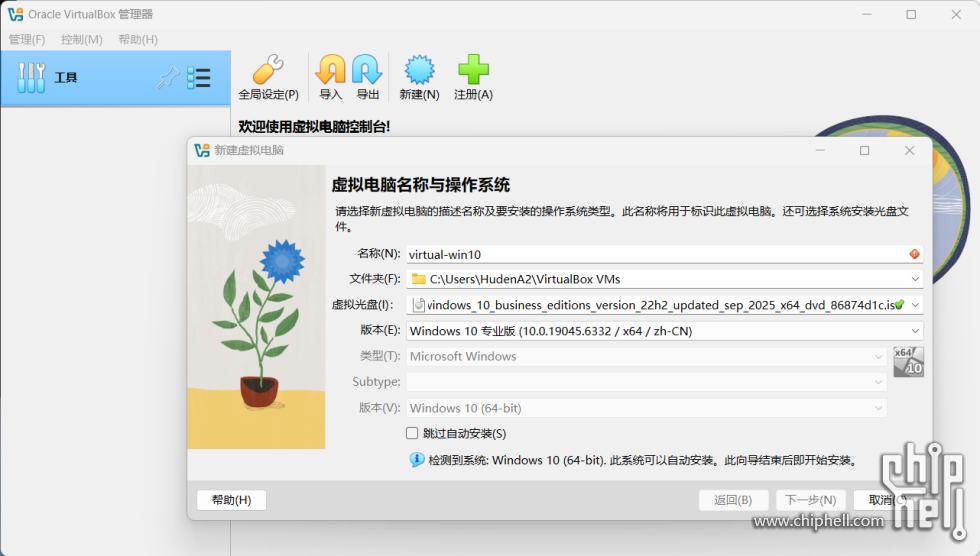The width and height of the screenshot is (980, 556).
Task: Maximize the New Virtual Machine dialog
Action: 864,150
